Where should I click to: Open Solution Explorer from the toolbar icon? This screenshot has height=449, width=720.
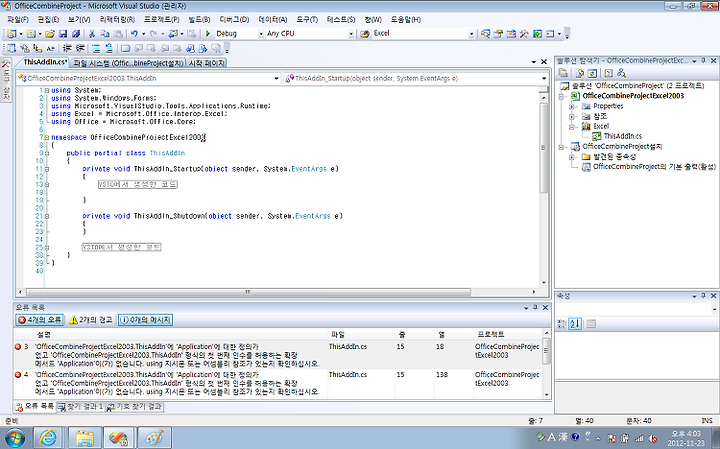coord(485,34)
